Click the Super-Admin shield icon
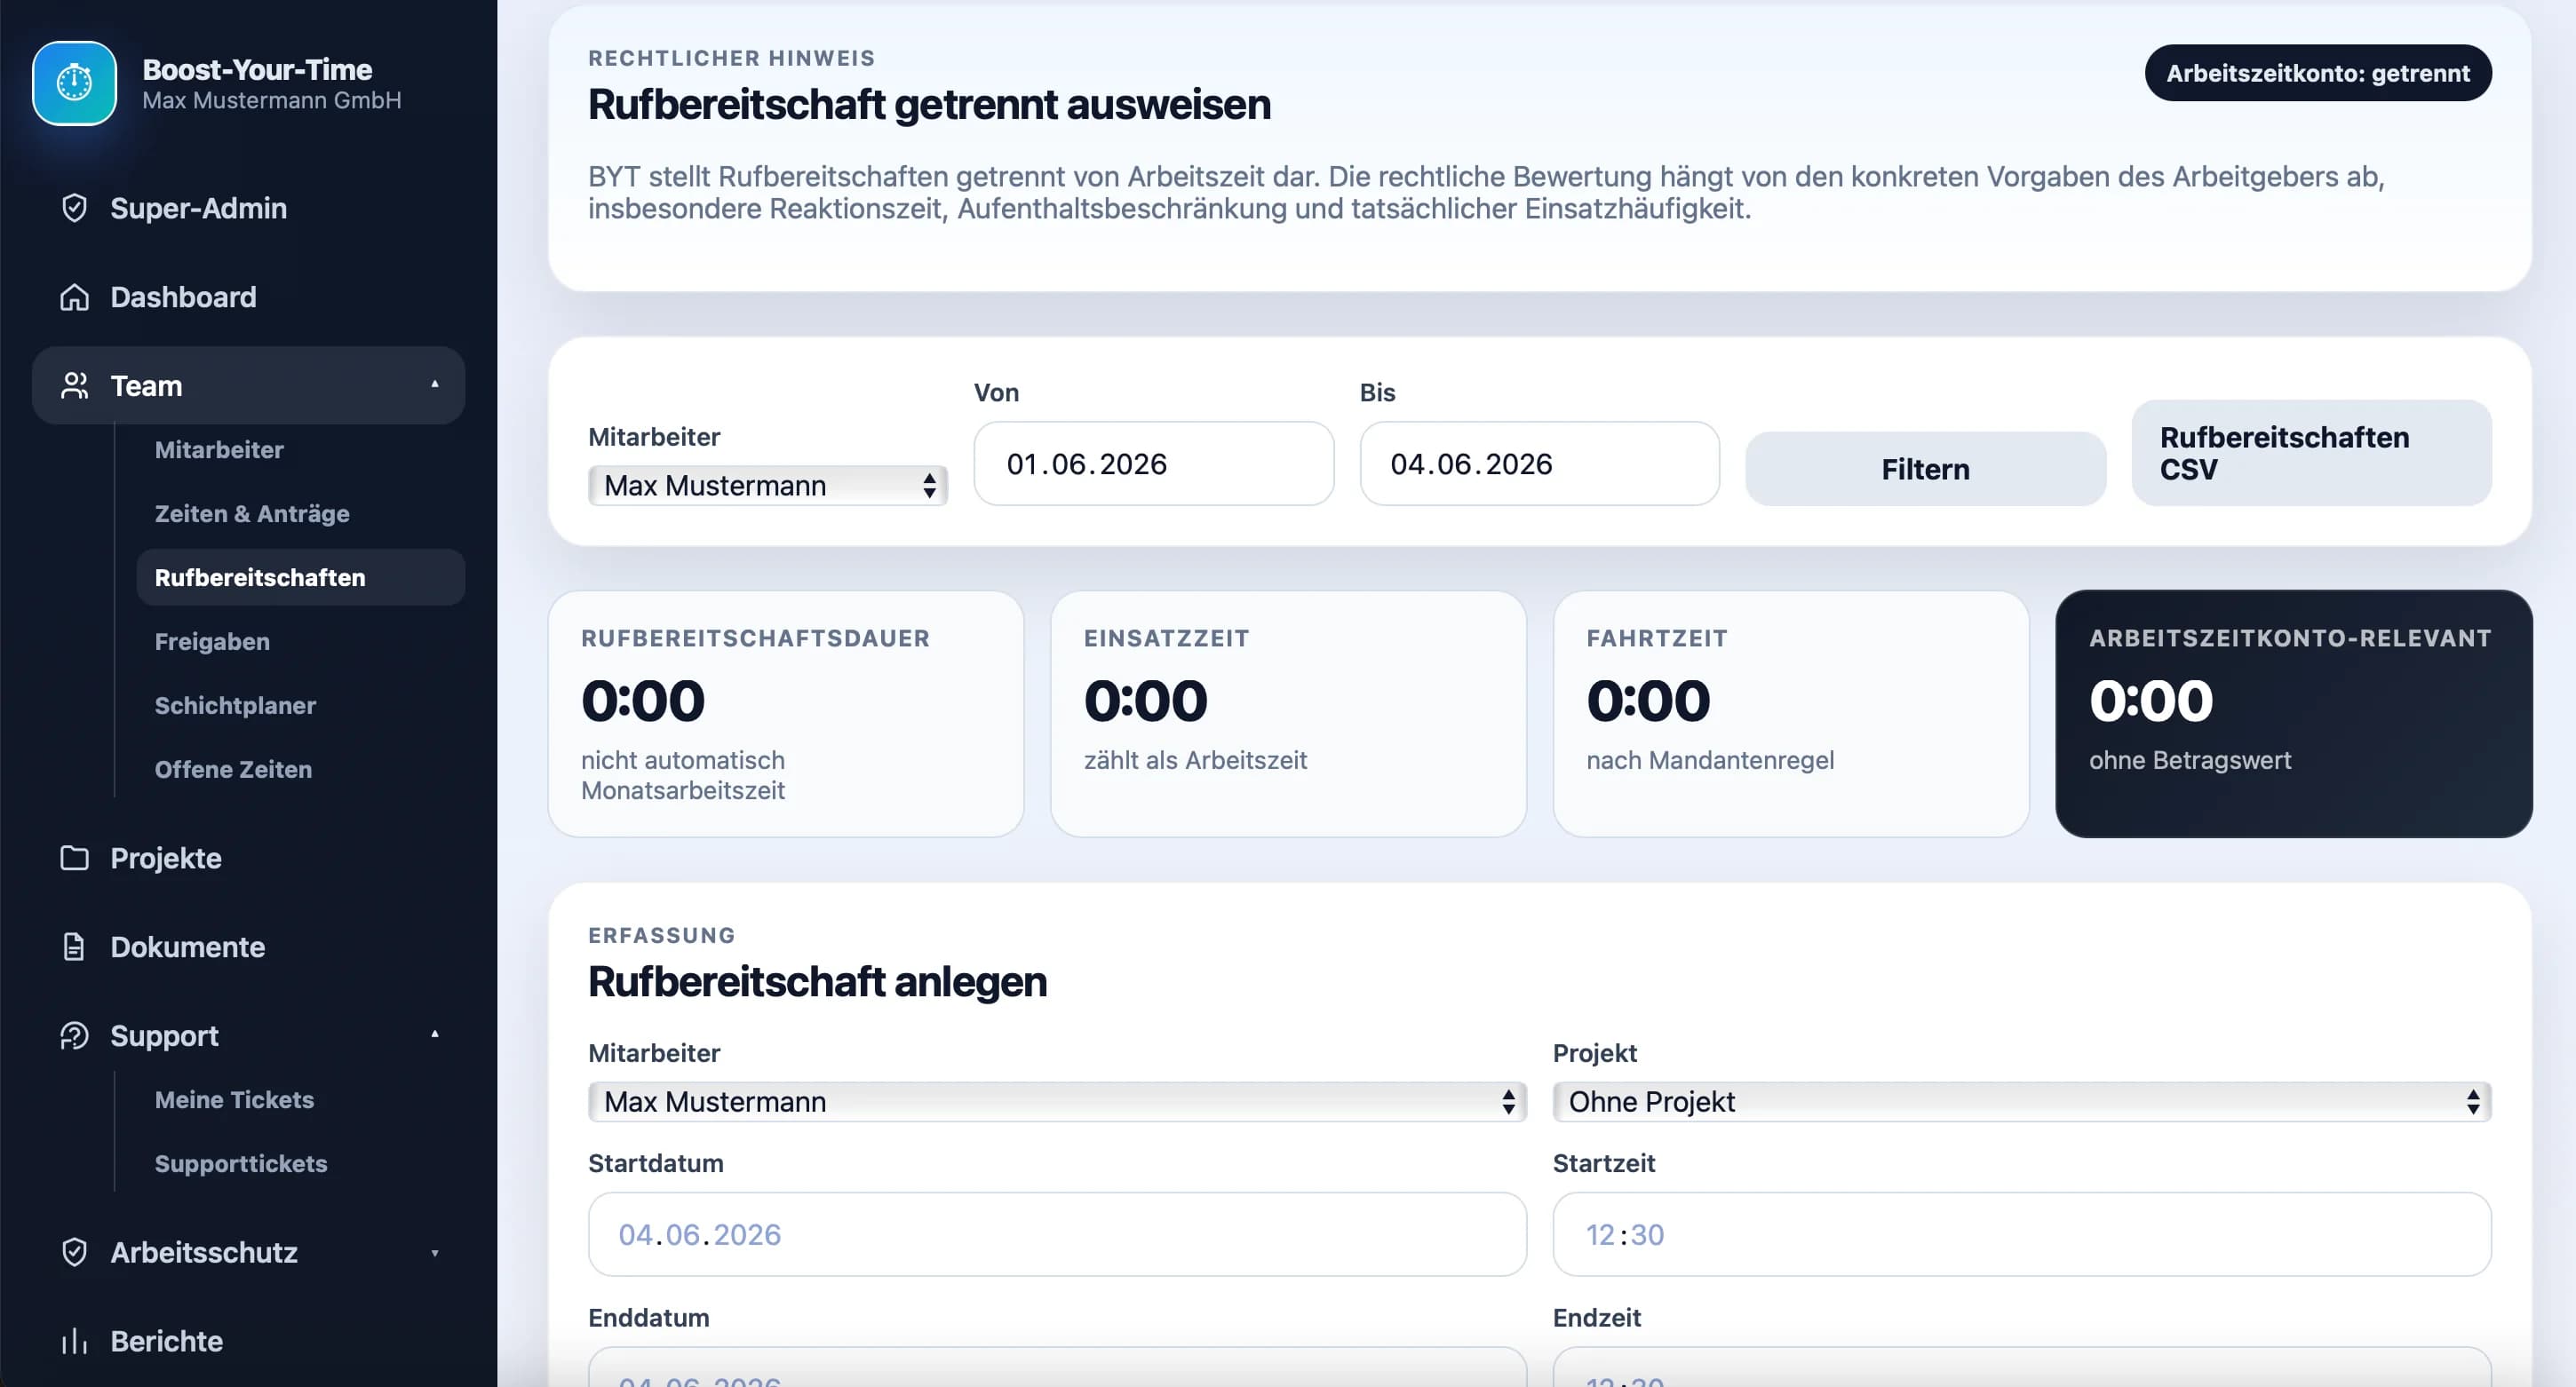This screenshot has height=1387, width=2576. 74,208
